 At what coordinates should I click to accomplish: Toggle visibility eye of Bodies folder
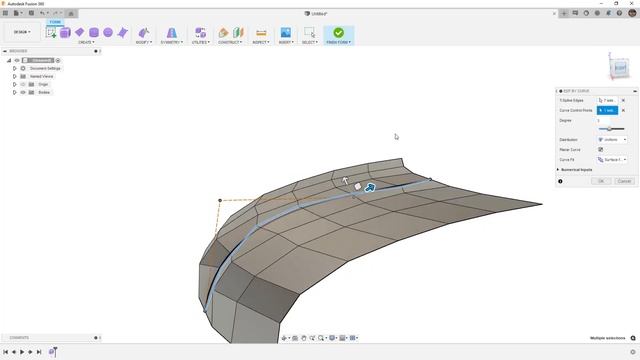click(23, 93)
